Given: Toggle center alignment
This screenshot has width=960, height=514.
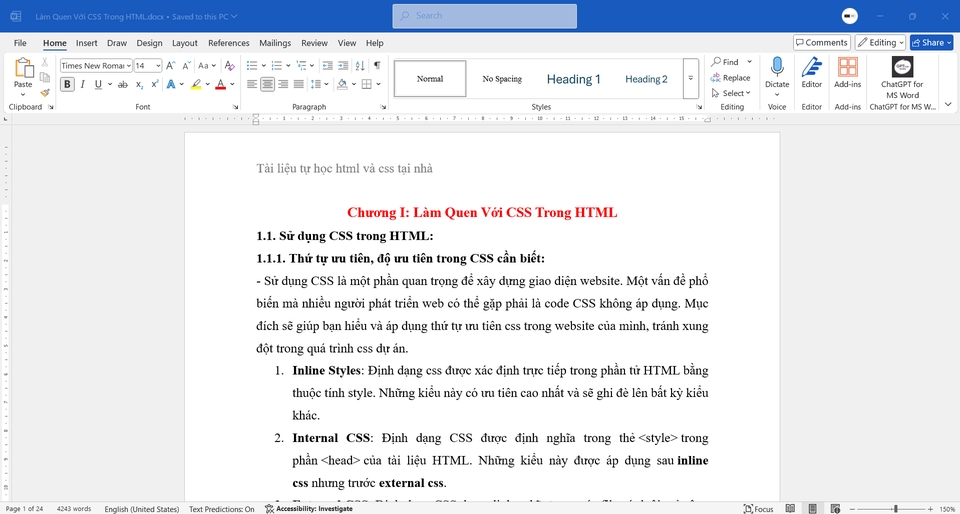Looking at the screenshot, I should pyautogui.click(x=268, y=84).
